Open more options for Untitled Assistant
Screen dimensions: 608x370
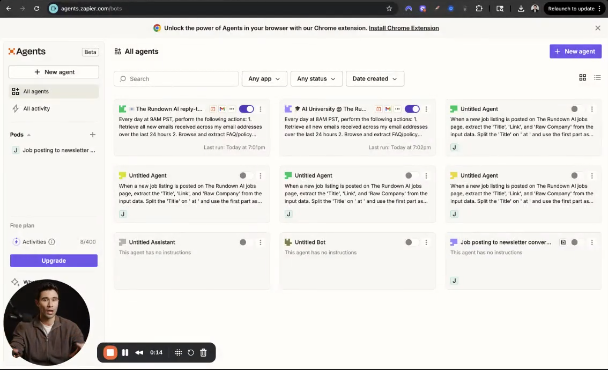pyautogui.click(x=261, y=242)
